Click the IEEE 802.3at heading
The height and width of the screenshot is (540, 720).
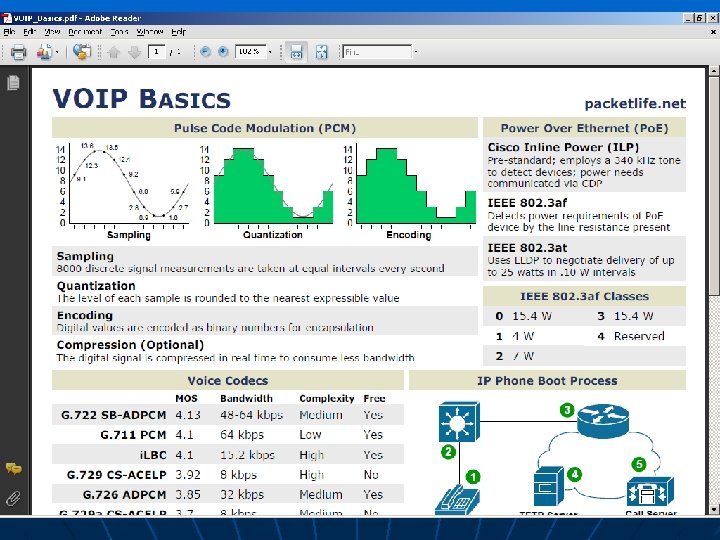pos(527,248)
